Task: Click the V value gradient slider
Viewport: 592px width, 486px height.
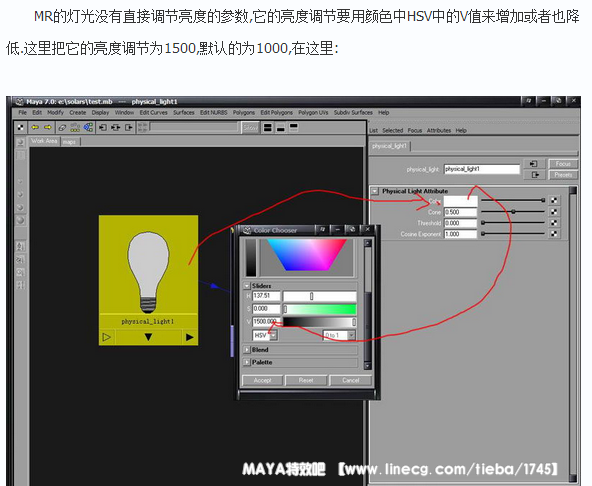Action: tap(319, 322)
